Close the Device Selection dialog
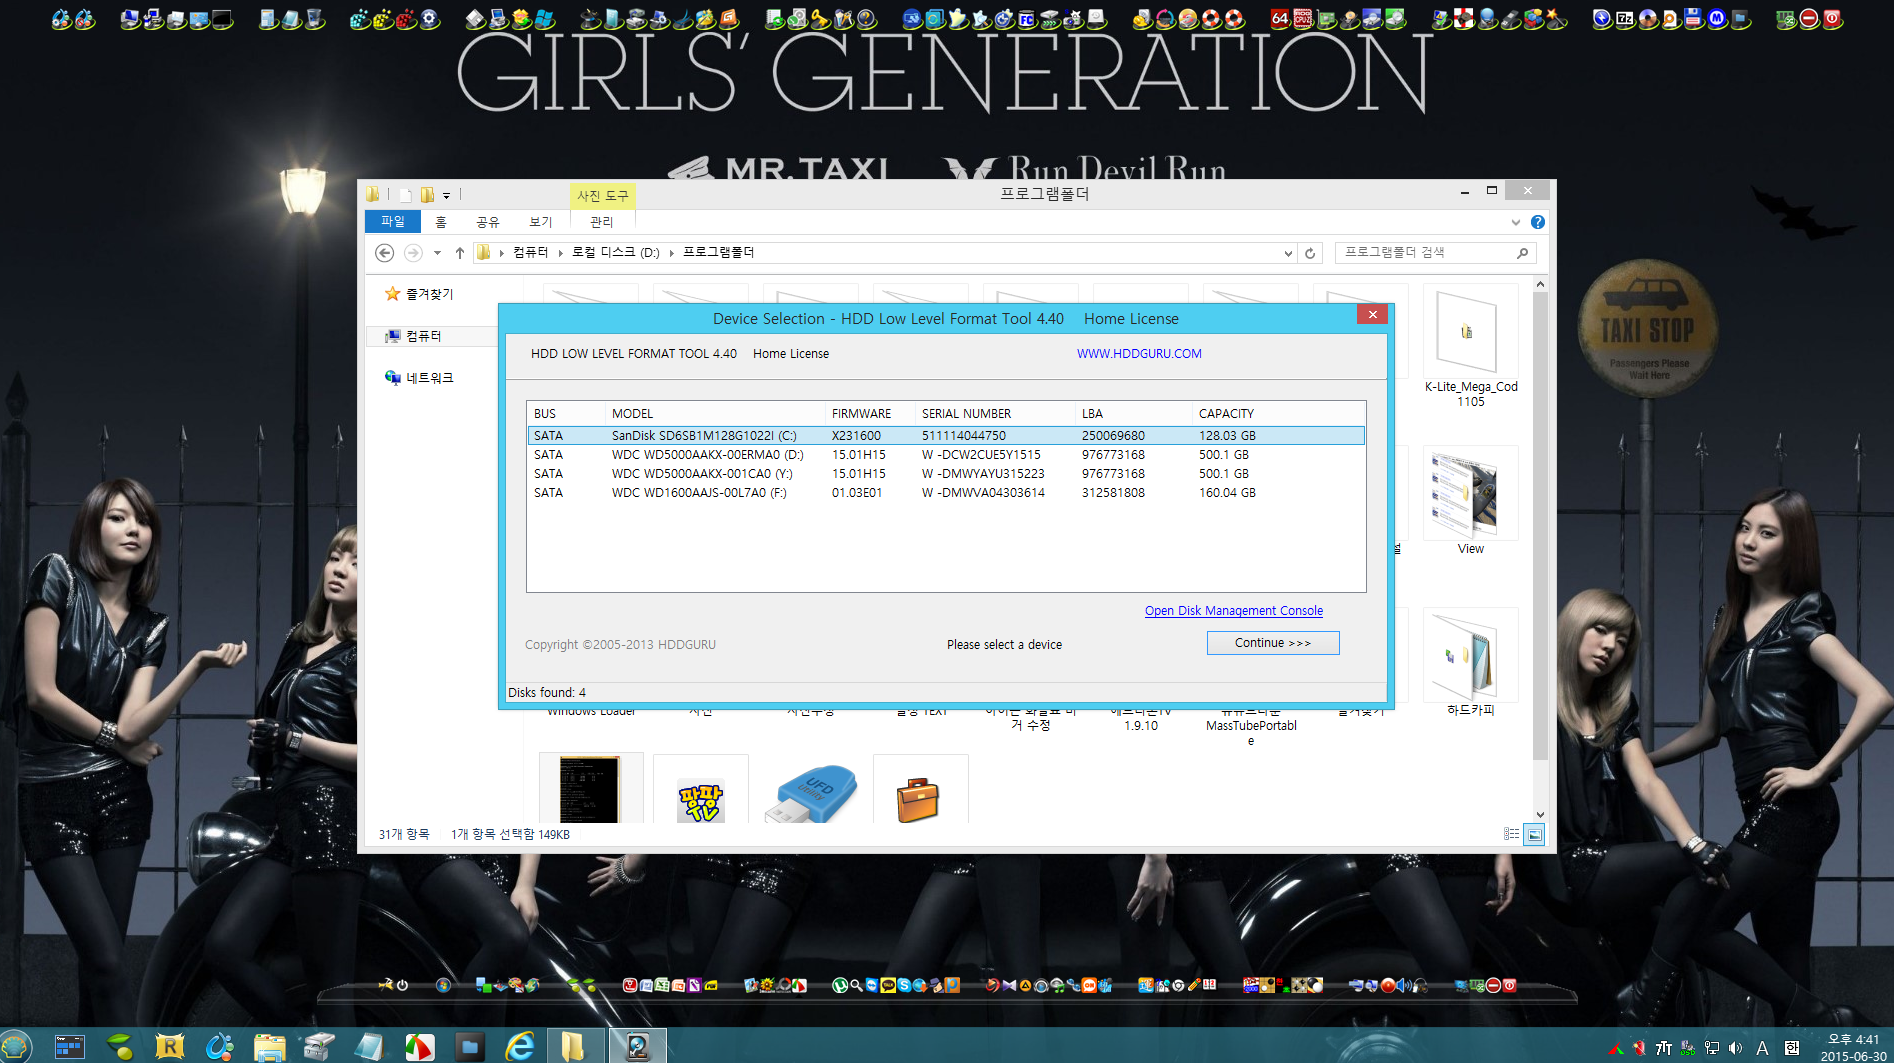The image size is (1894, 1063). coord(1373,315)
